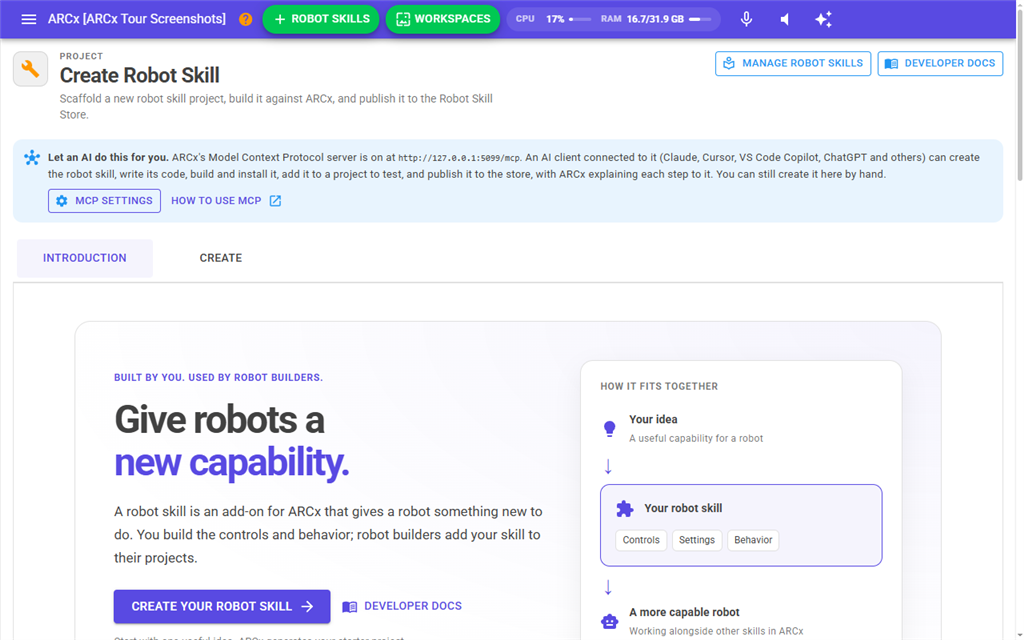The height and width of the screenshot is (640, 1024).
Task: Switch to the Introduction tab
Action: pyautogui.click(x=85, y=258)
